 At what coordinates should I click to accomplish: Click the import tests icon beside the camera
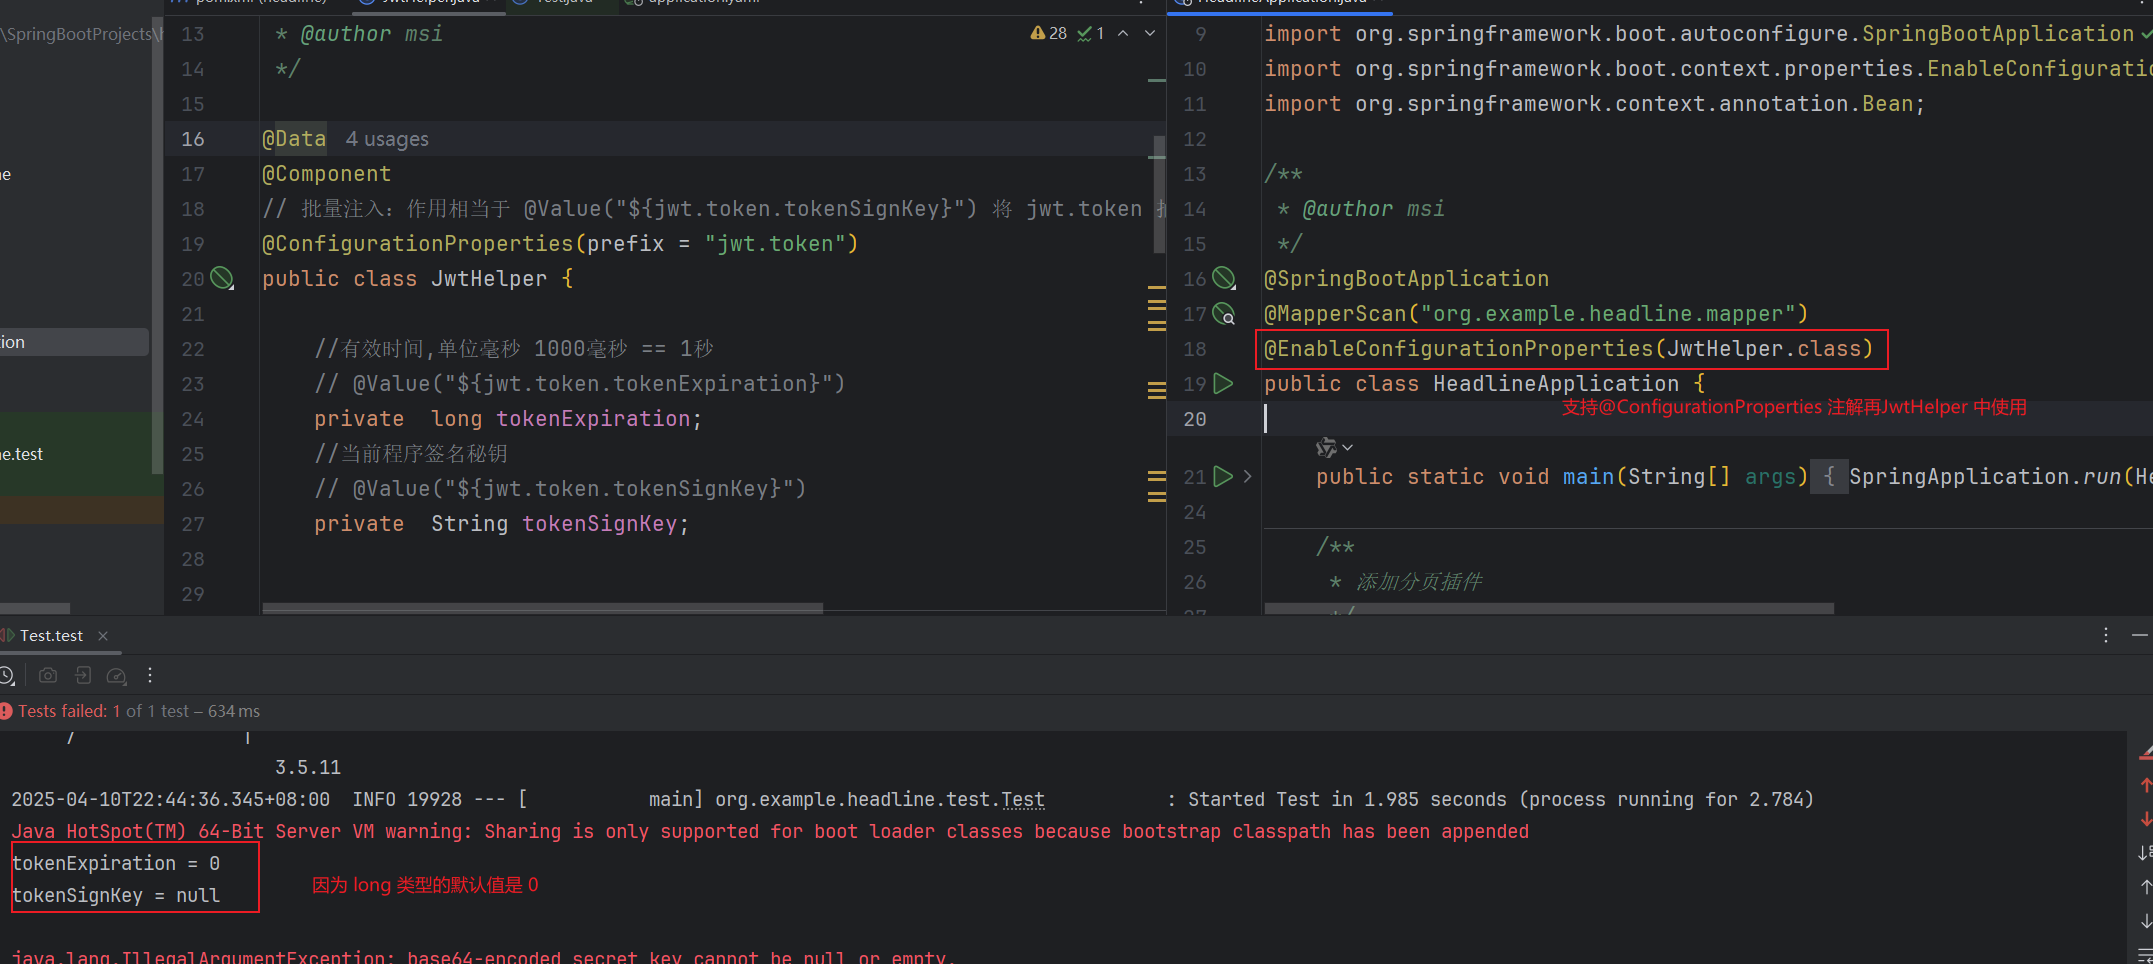point(83,676)
